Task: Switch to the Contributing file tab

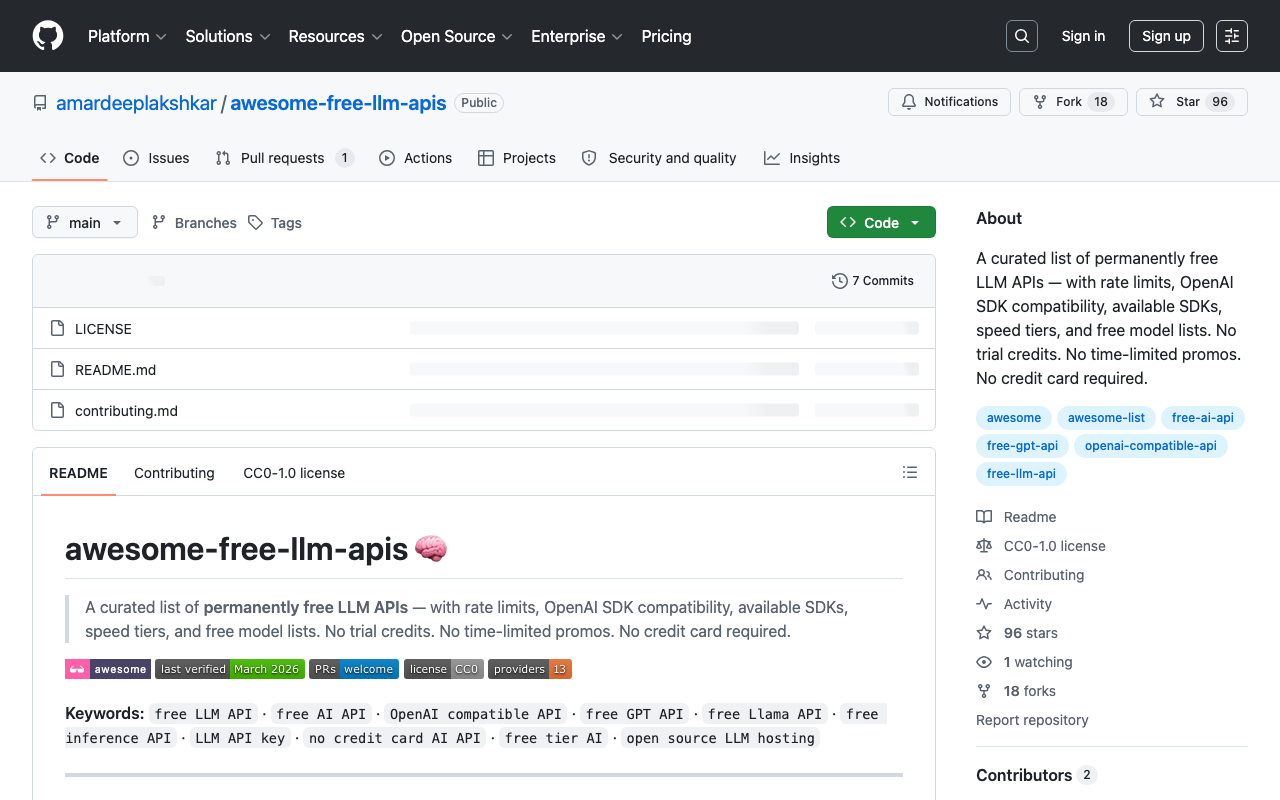Action: point(174,473)
